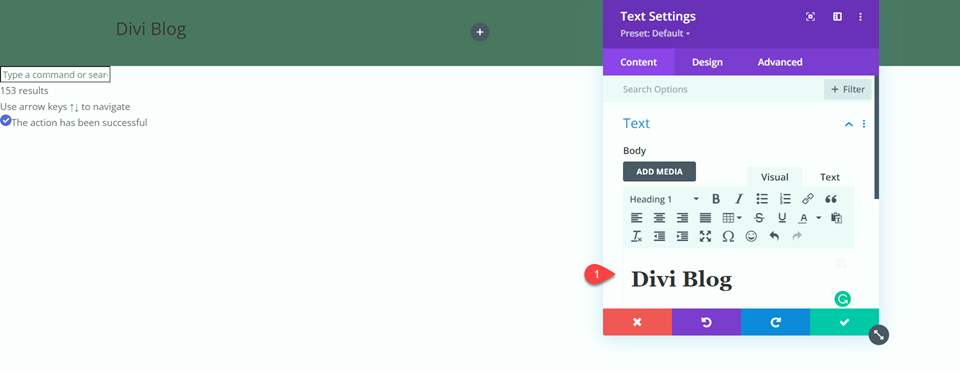Open the text color dropdown arrow

click(819, 218)
